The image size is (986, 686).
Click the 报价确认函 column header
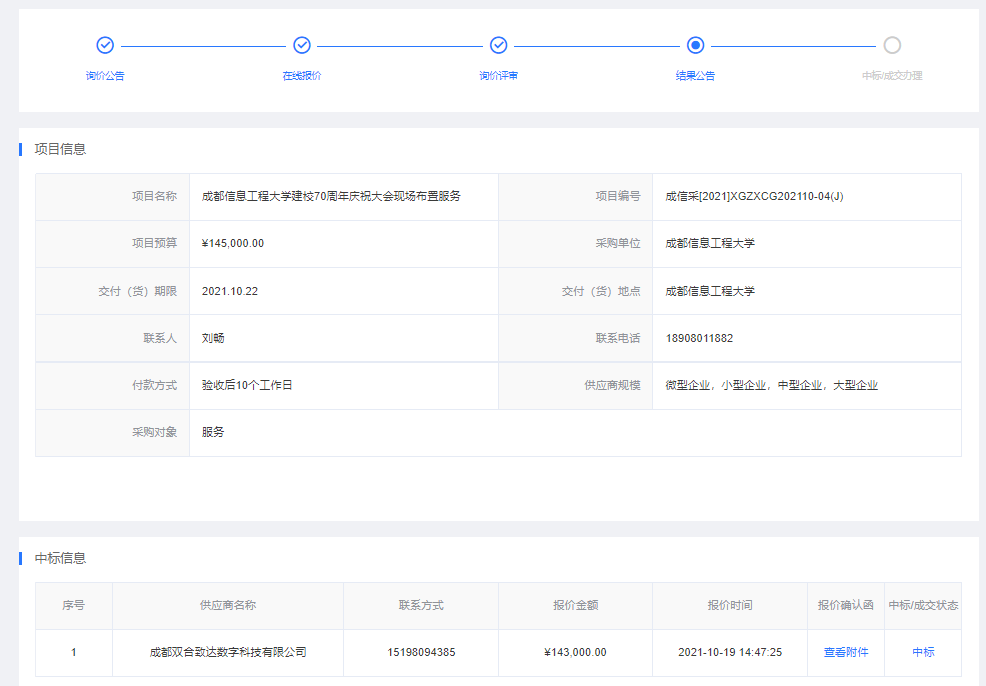(x=846, y=606)
